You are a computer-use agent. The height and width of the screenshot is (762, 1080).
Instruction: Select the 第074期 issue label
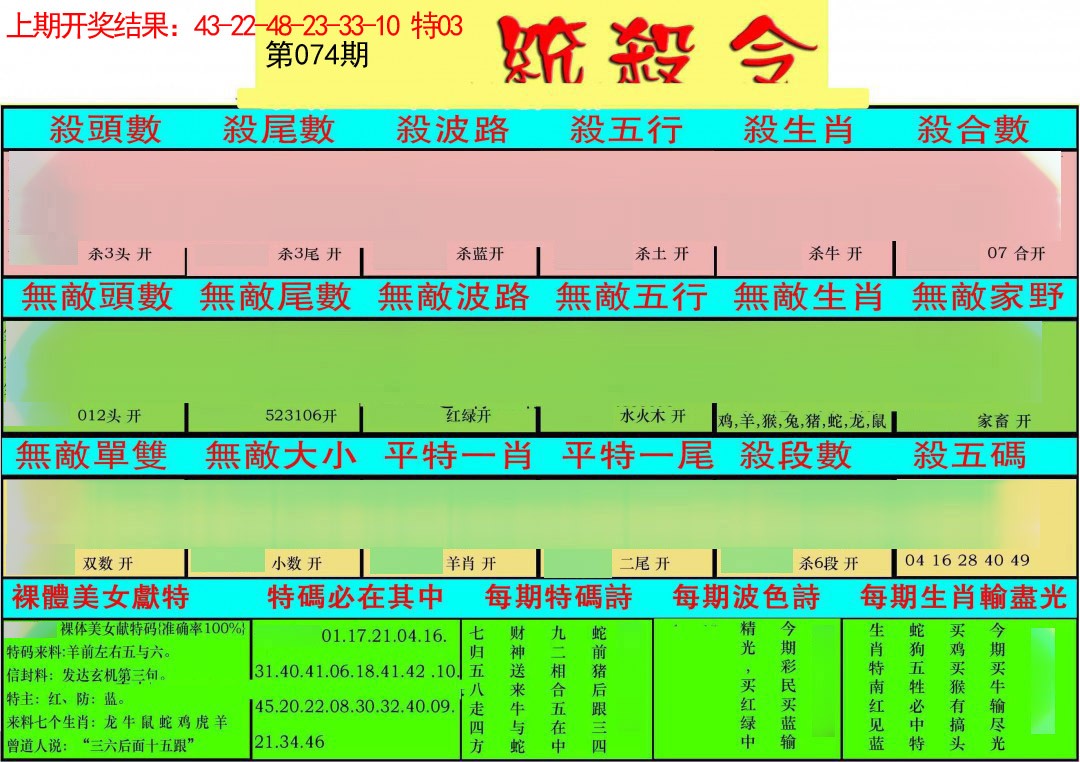[x=317, y=55]
